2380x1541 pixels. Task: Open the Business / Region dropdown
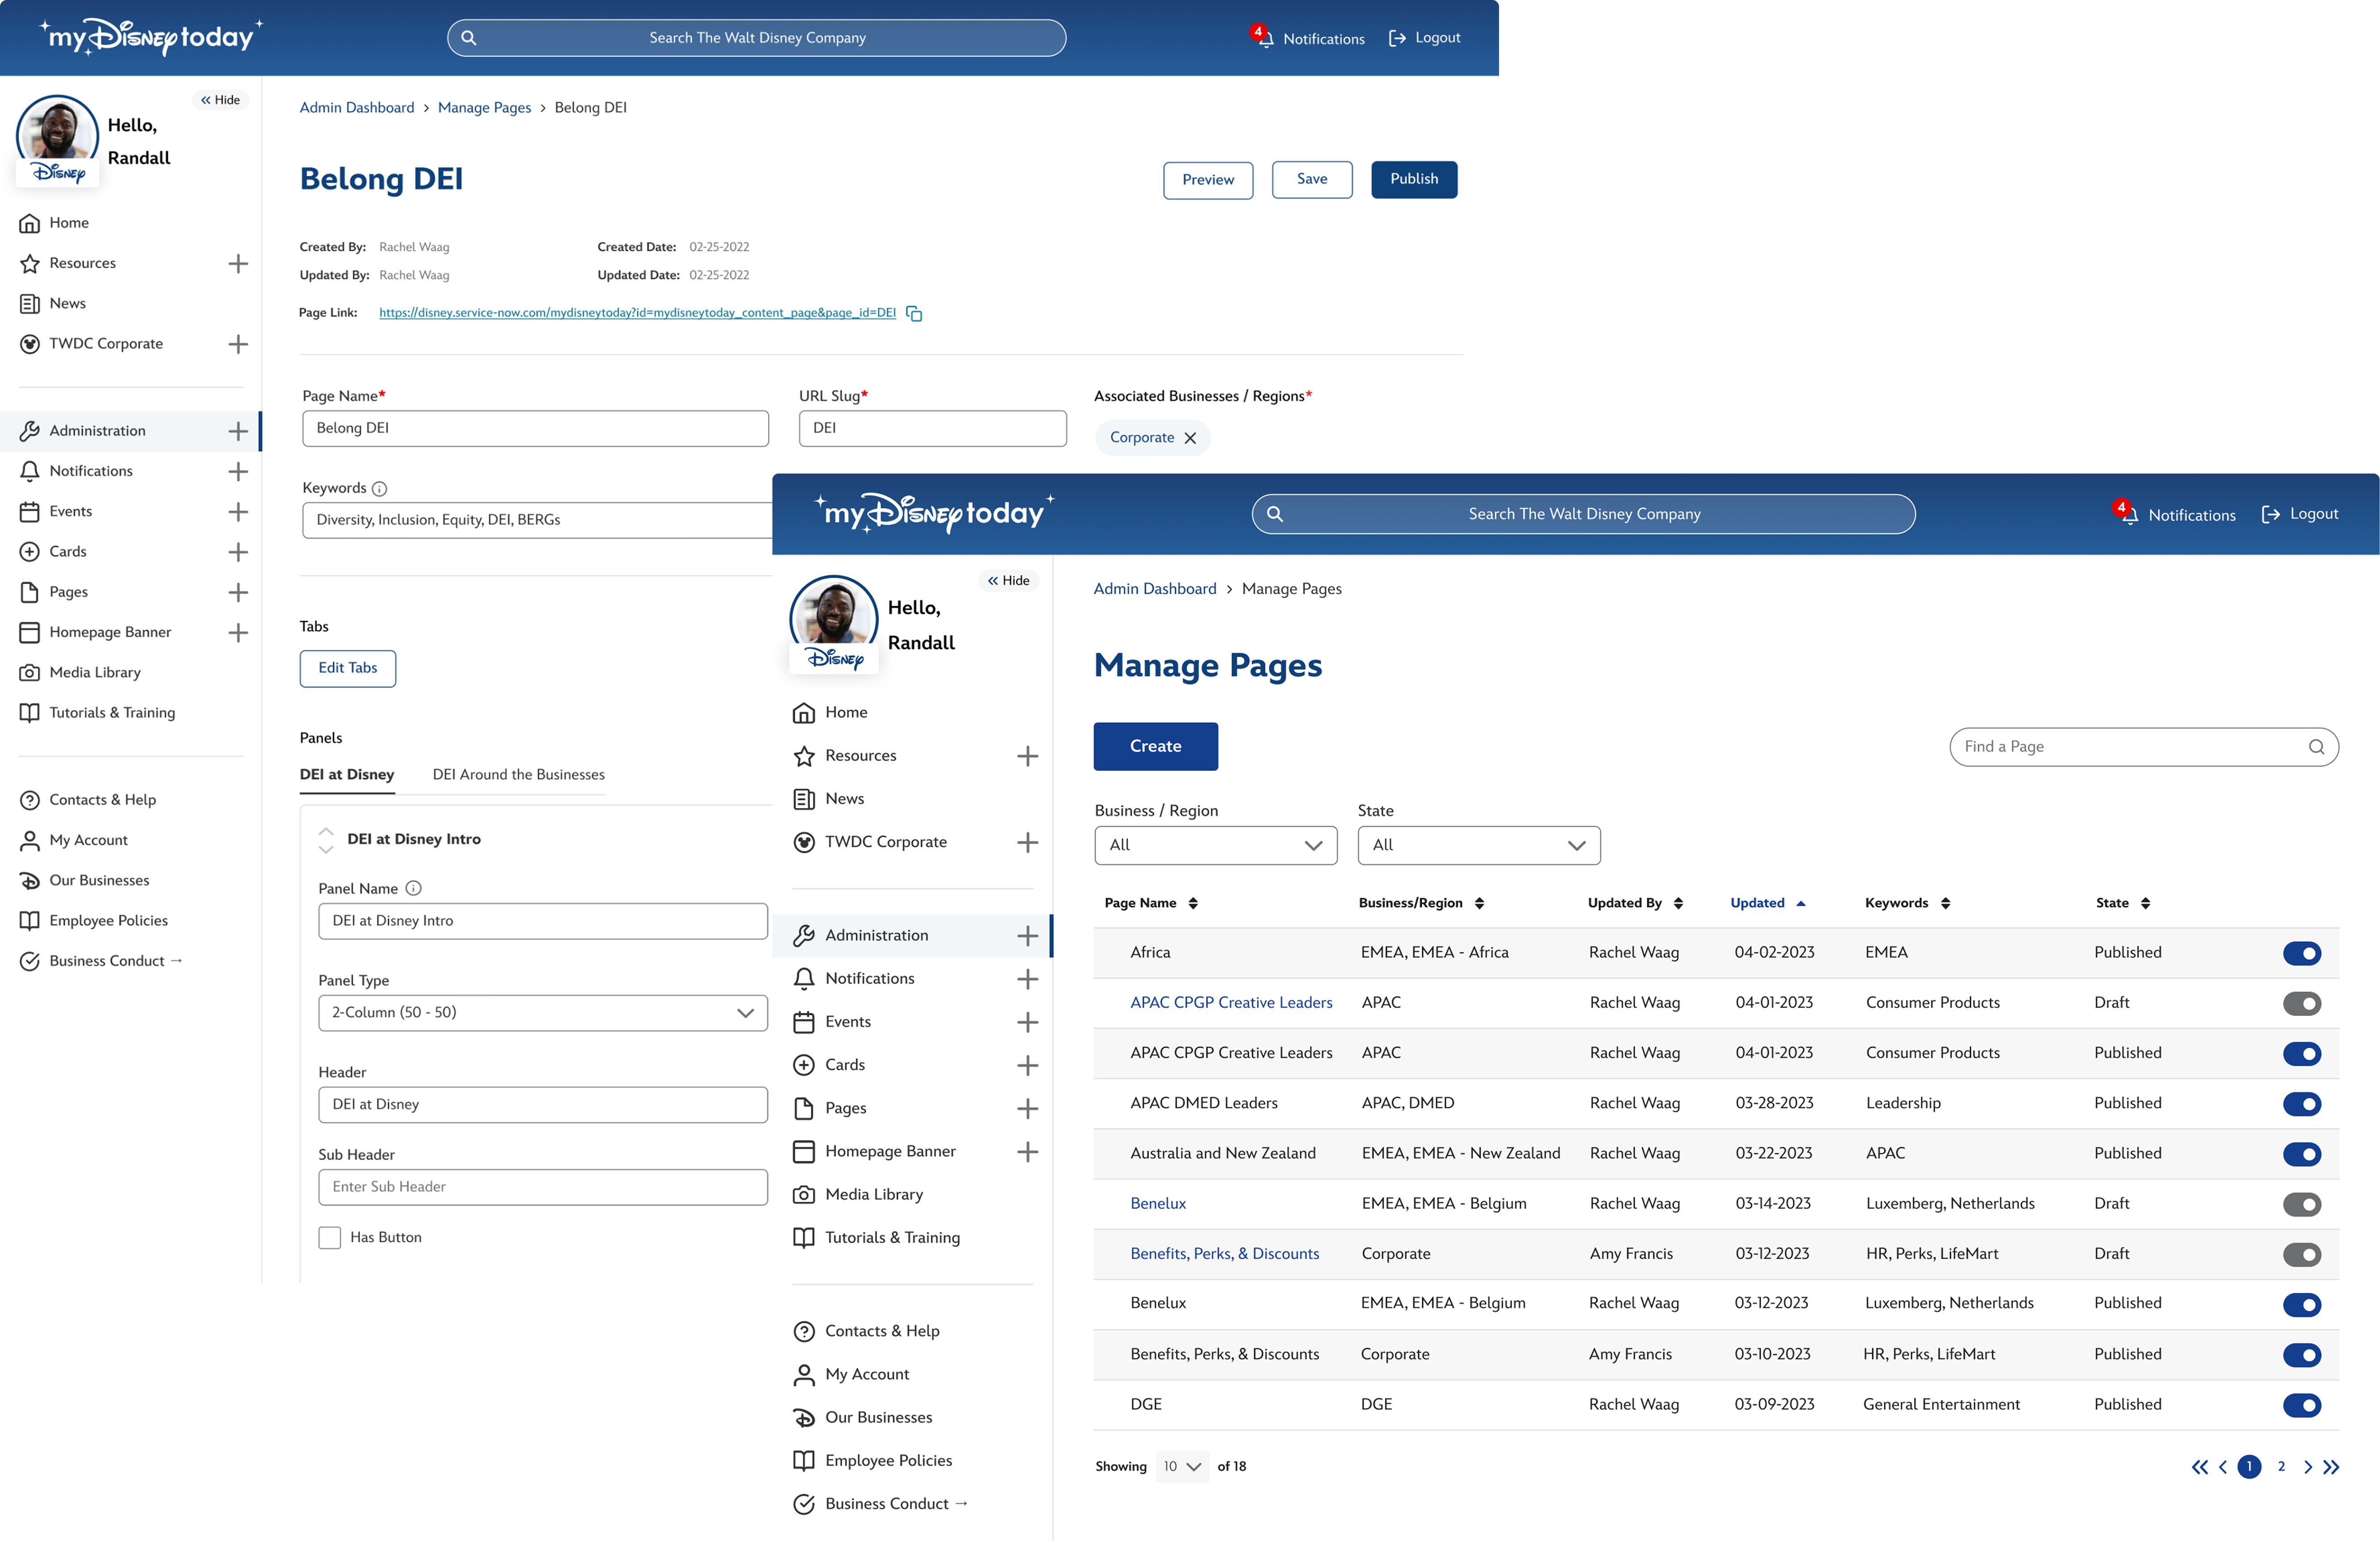point(1215,845)
